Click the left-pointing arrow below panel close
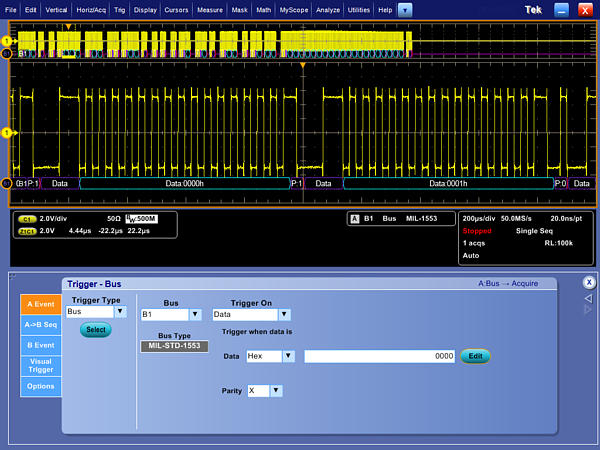 point(589,297)
